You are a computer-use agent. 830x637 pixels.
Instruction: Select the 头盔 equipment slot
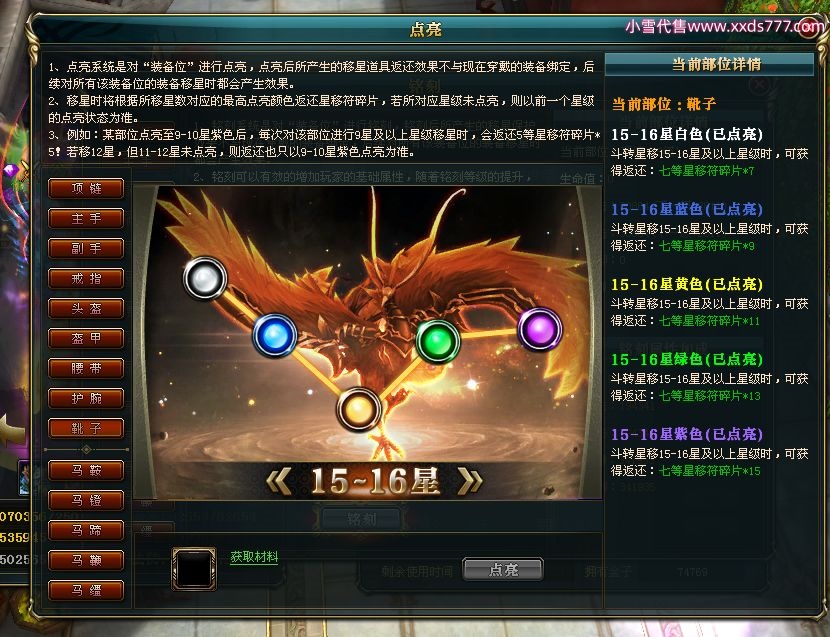[x=86, y=308]
